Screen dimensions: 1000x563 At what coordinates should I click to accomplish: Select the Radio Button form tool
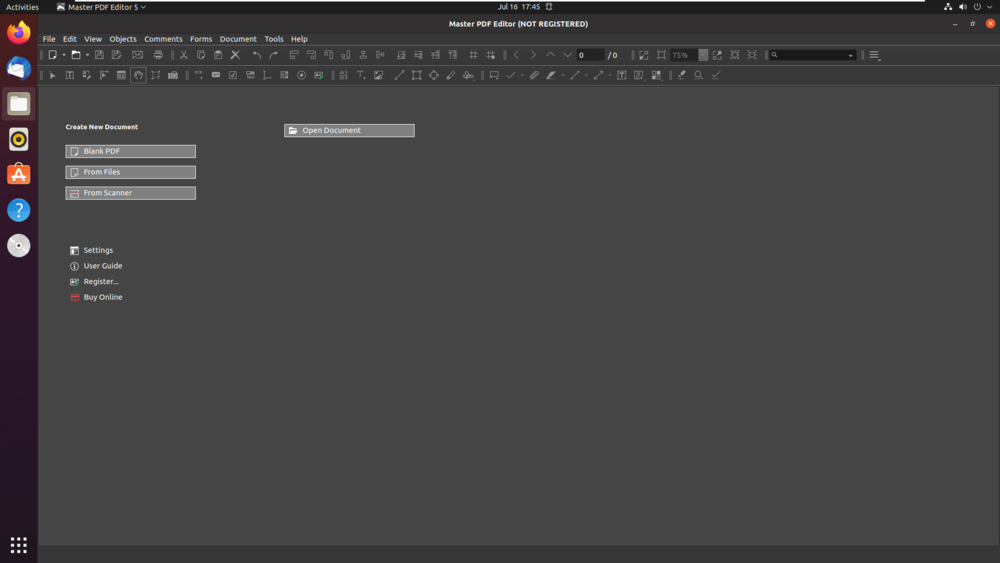pyautogui.click(x=301, y=75)
